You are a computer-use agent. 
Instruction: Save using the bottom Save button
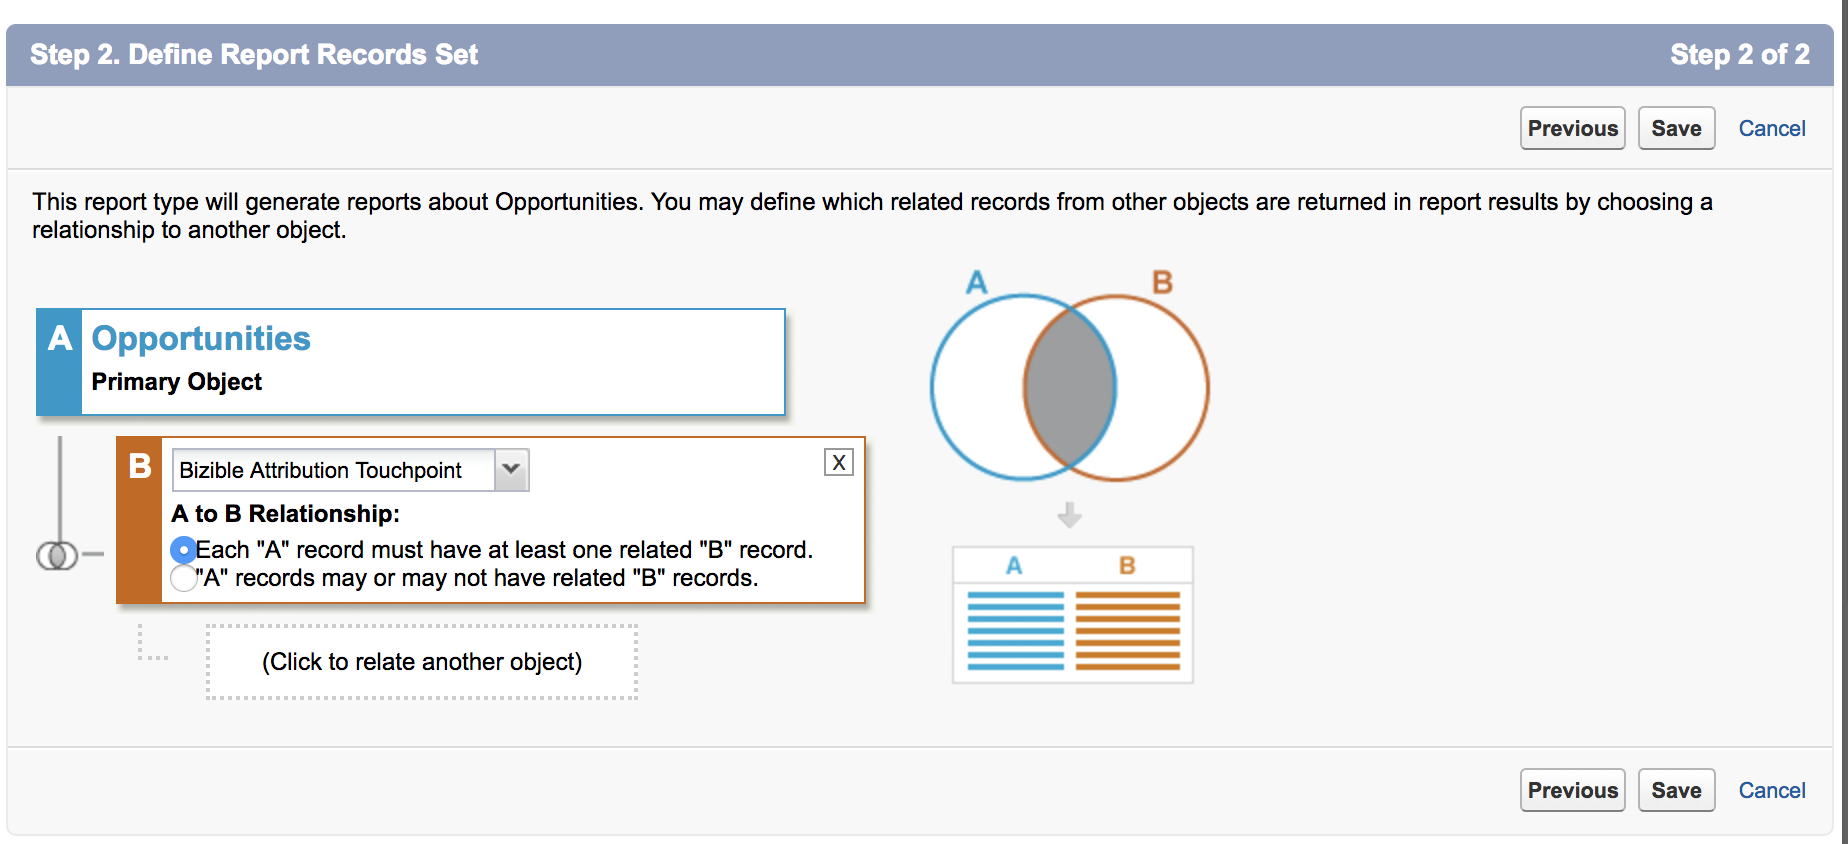point(1677,790)
